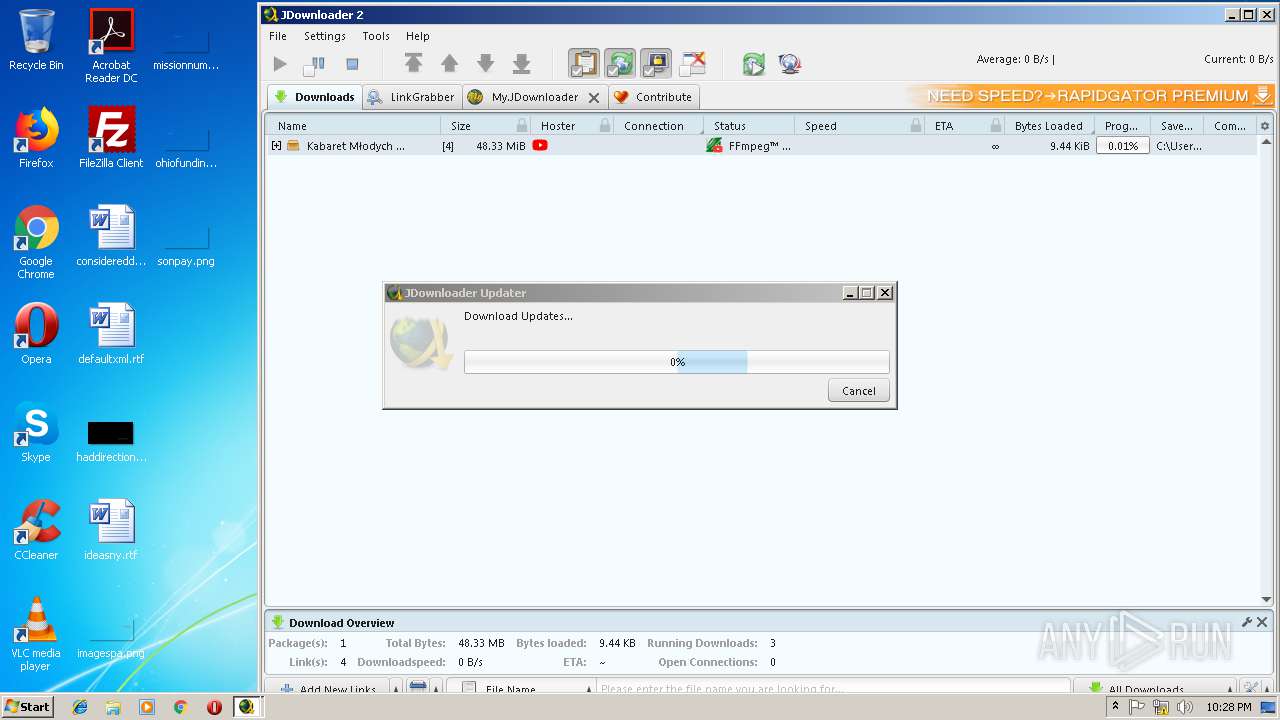
Task: Open the Recycle Bin desktop icon
Action: [36, 41]
